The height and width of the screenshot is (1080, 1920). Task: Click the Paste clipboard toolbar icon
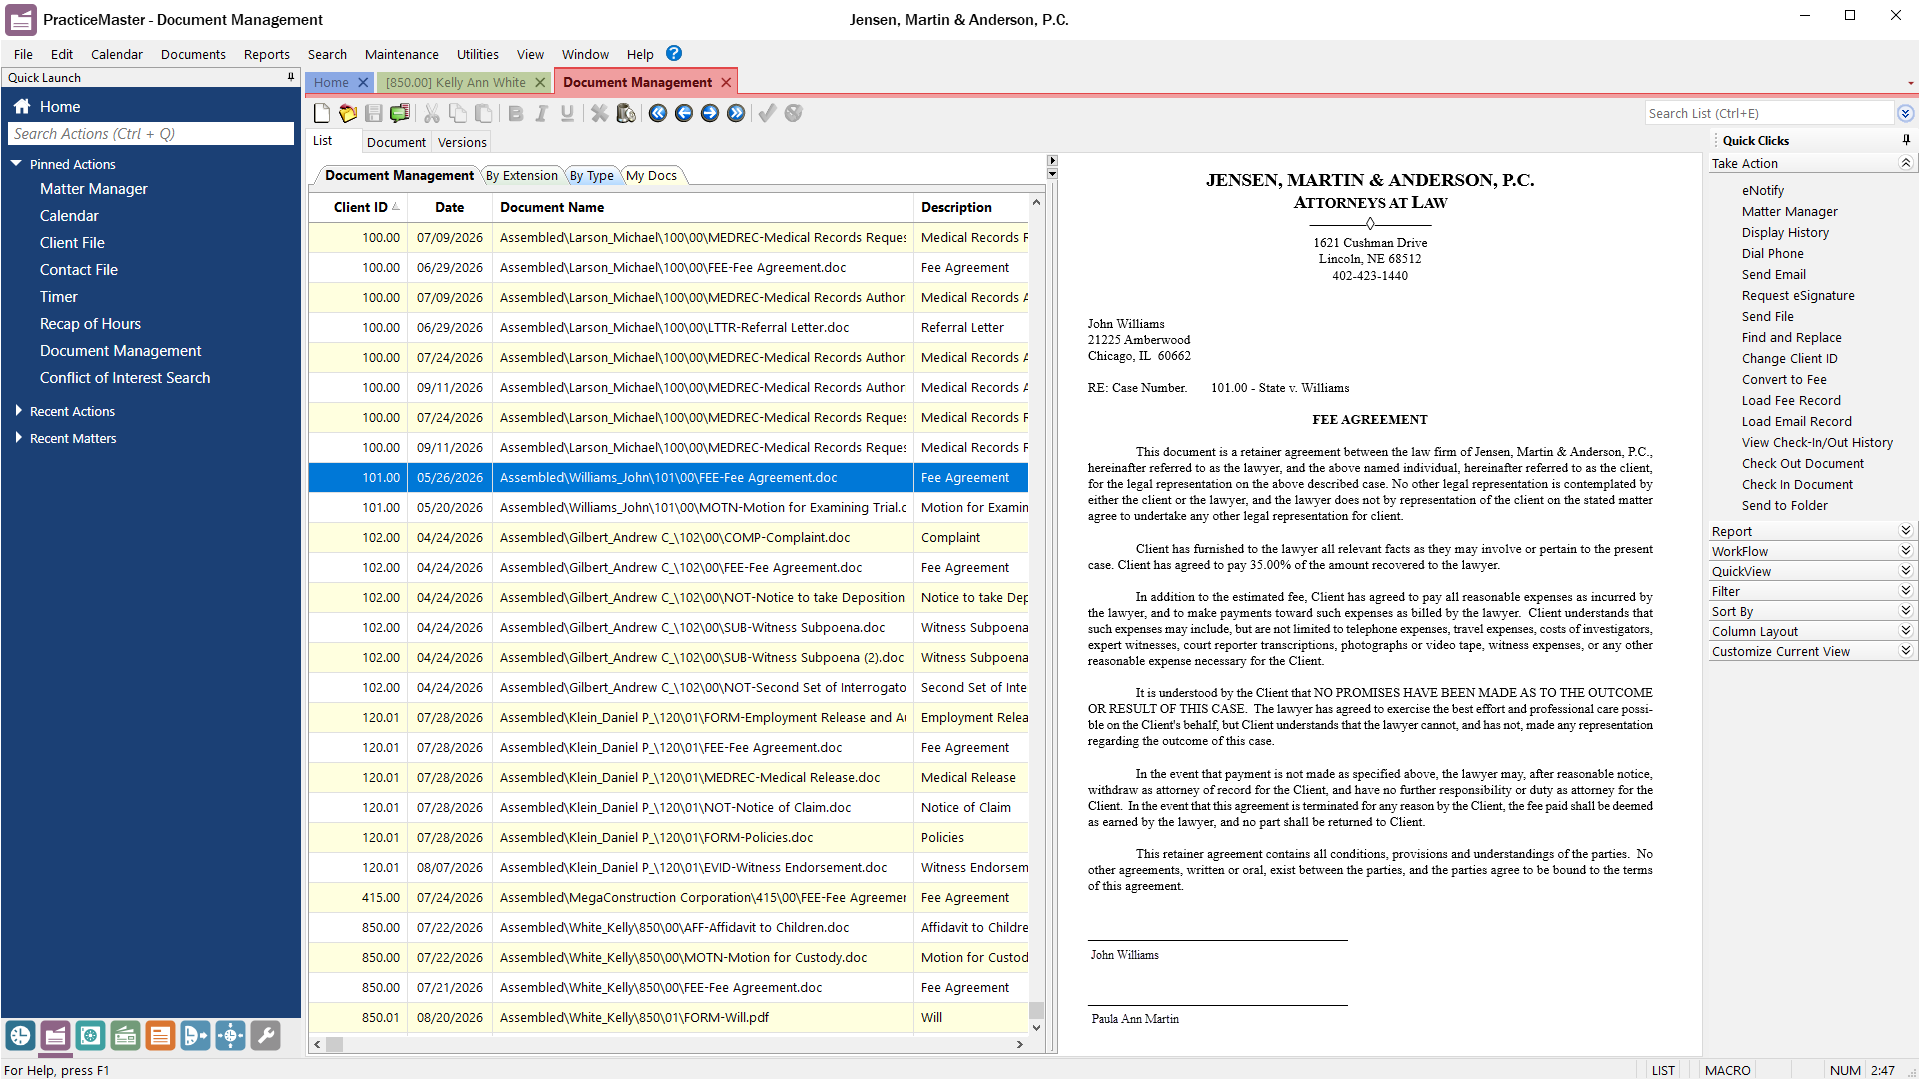click(x=484, y=113)
